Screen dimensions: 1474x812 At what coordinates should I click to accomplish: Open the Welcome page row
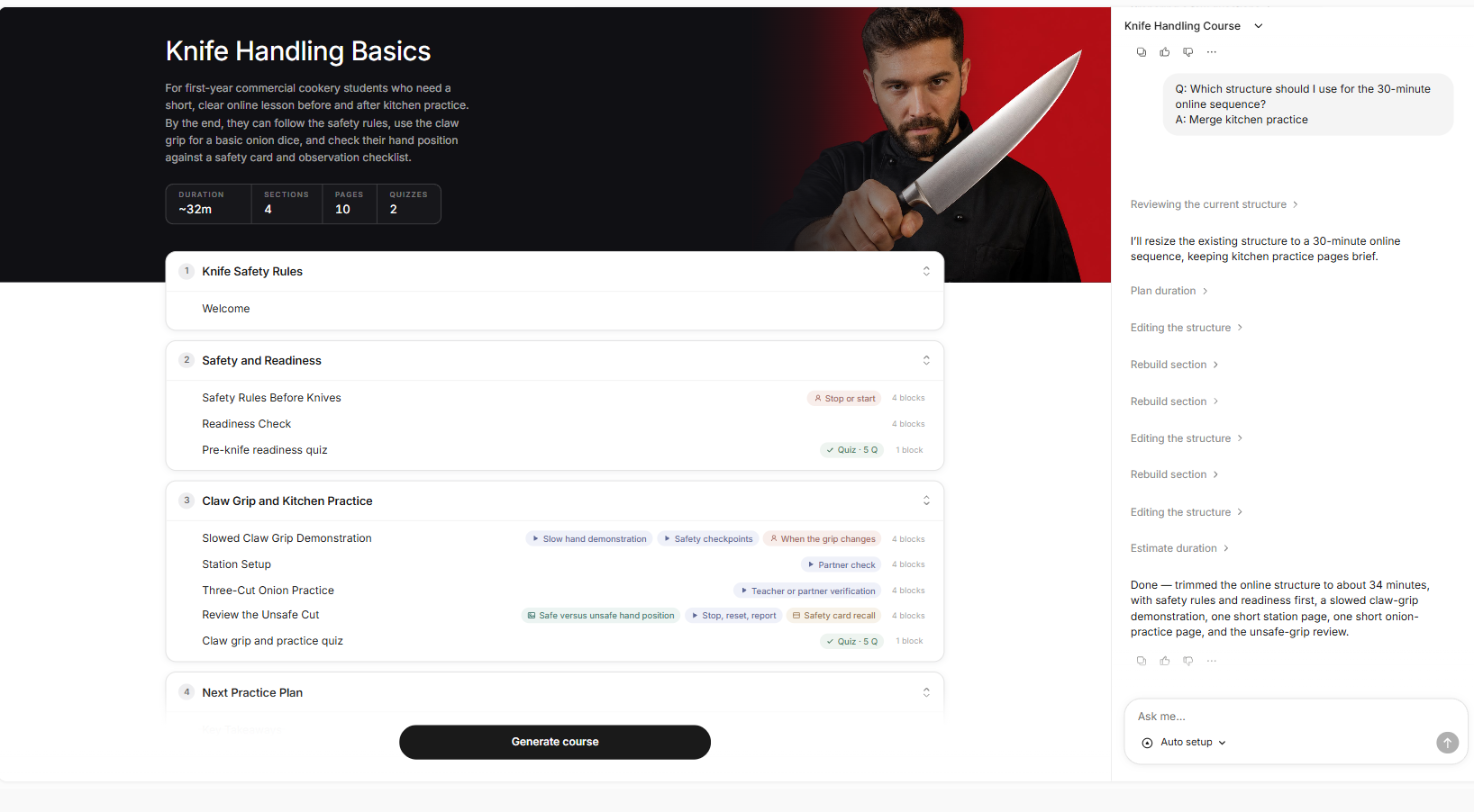point(555,309)
